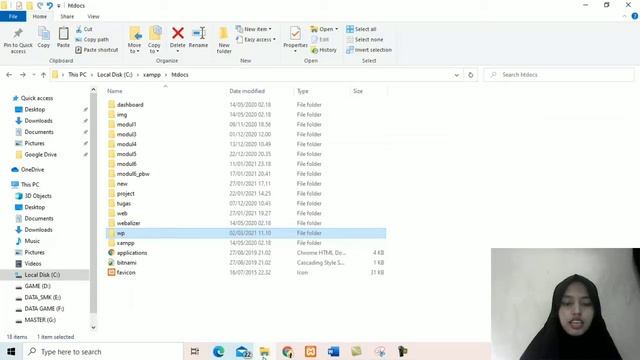The height and width of the screenshot is (360, 640).
Task: Select the bitnami stylesheet file
Action: [x=126, y=262]
